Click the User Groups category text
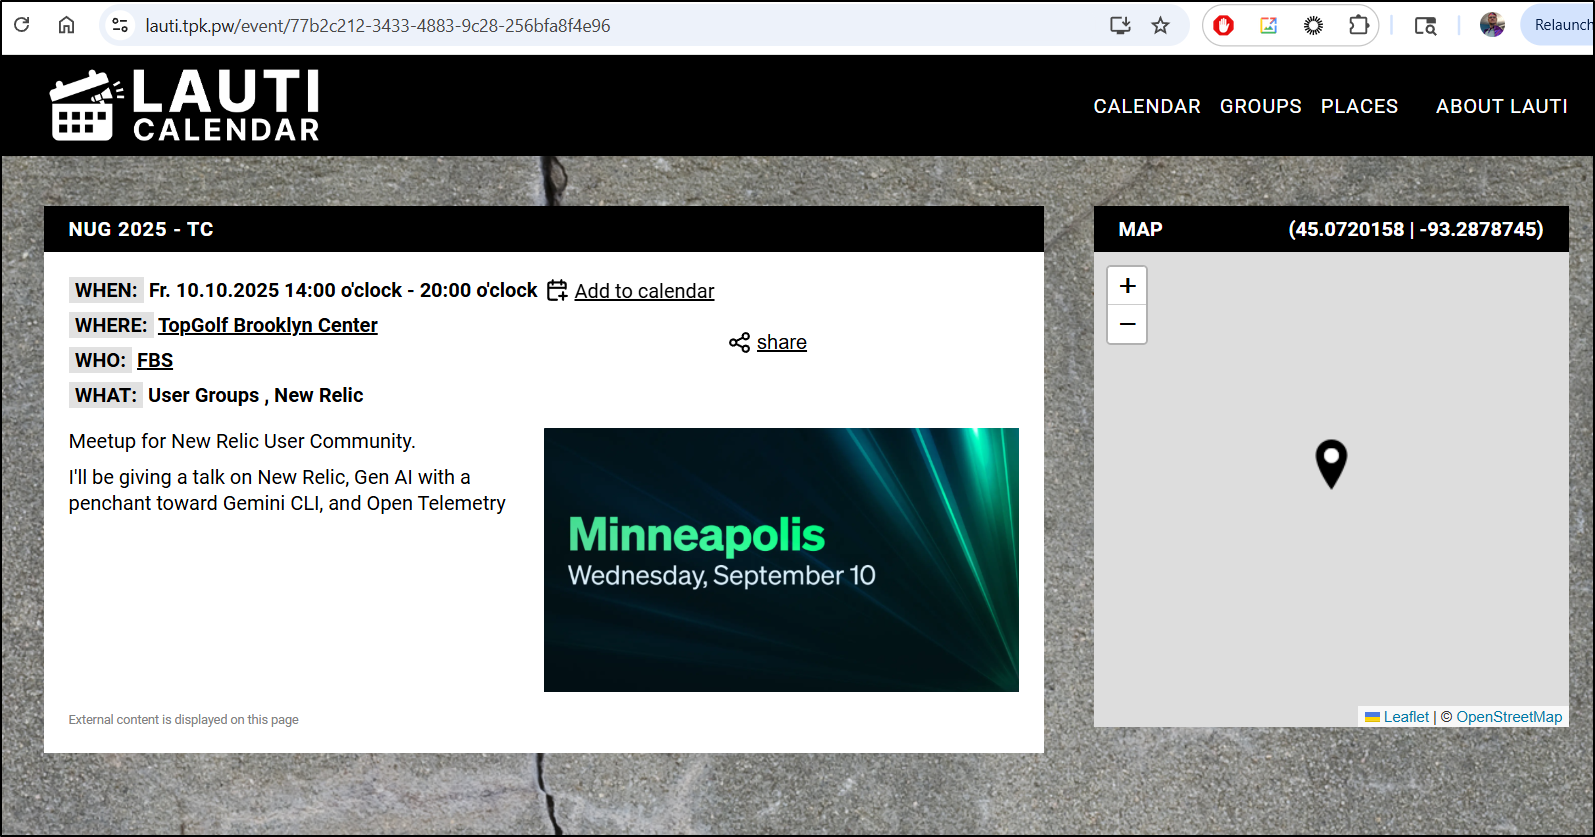Screen dimensions: 1595x837 point(204,395)
